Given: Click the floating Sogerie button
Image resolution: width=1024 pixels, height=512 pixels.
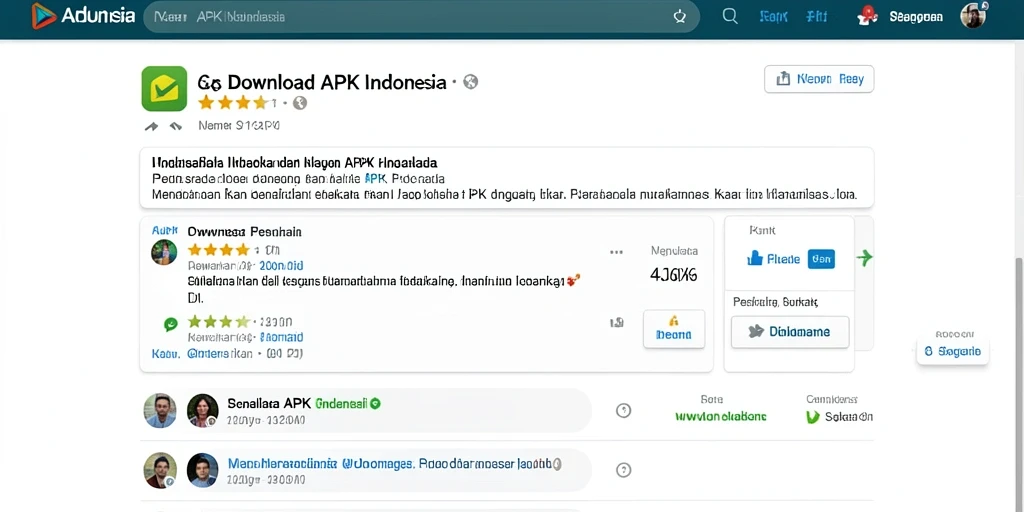Looking at the screenshot, I should 952,351.
